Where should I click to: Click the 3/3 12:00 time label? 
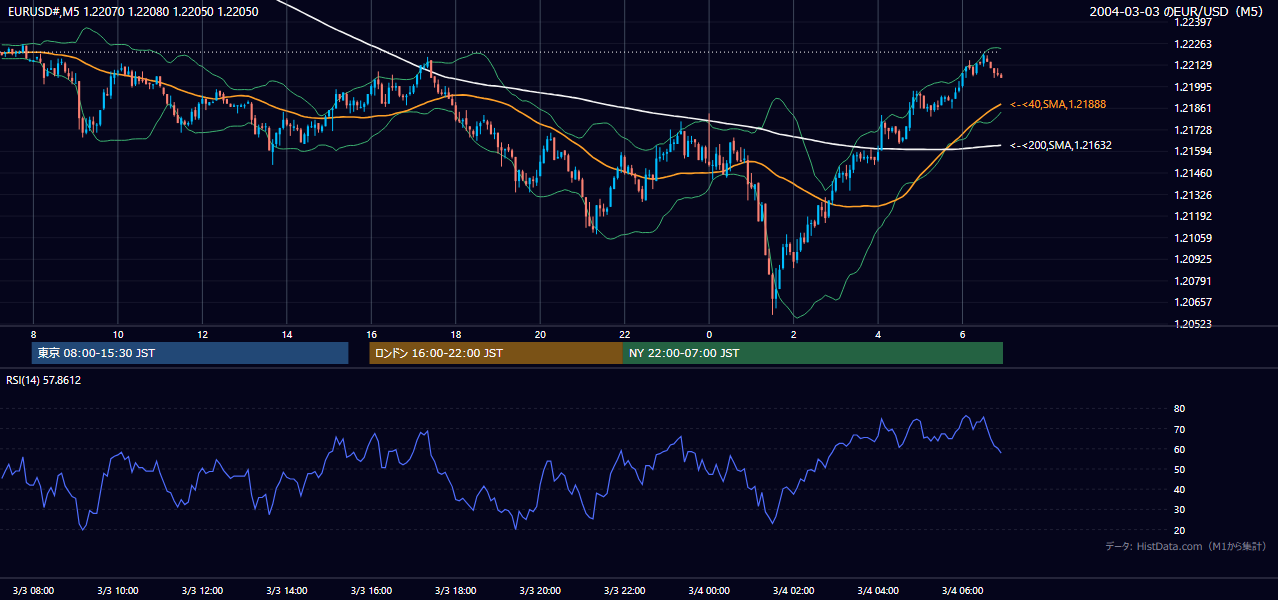pyautogui.click(x=203, y=590)
